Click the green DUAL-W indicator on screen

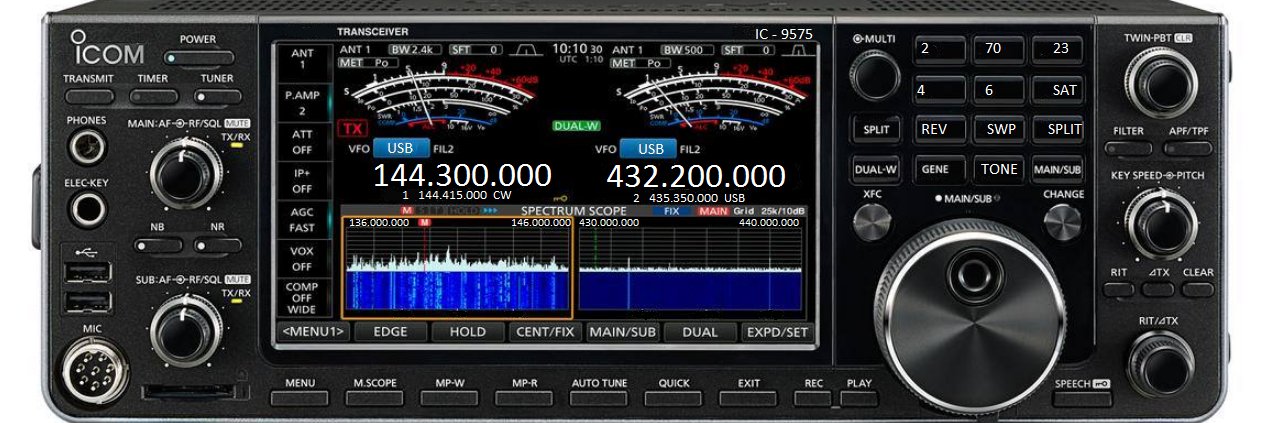point(576,127)
